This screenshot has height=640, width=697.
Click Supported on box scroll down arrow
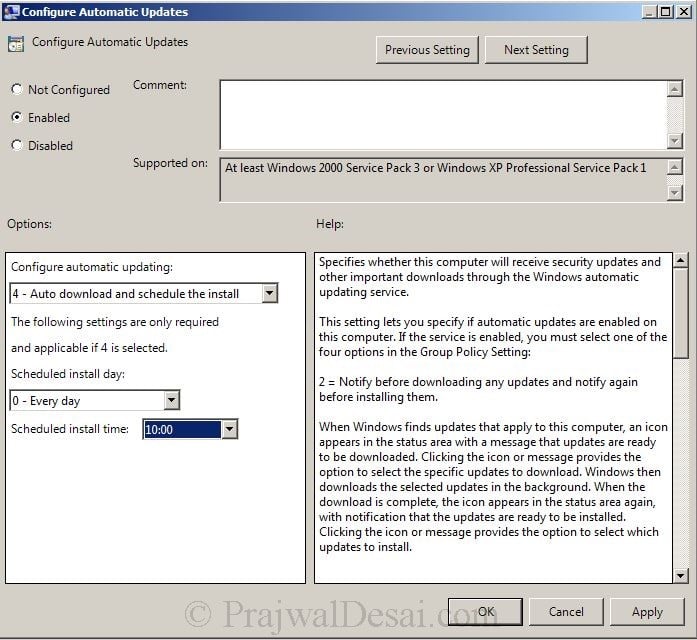675,193
